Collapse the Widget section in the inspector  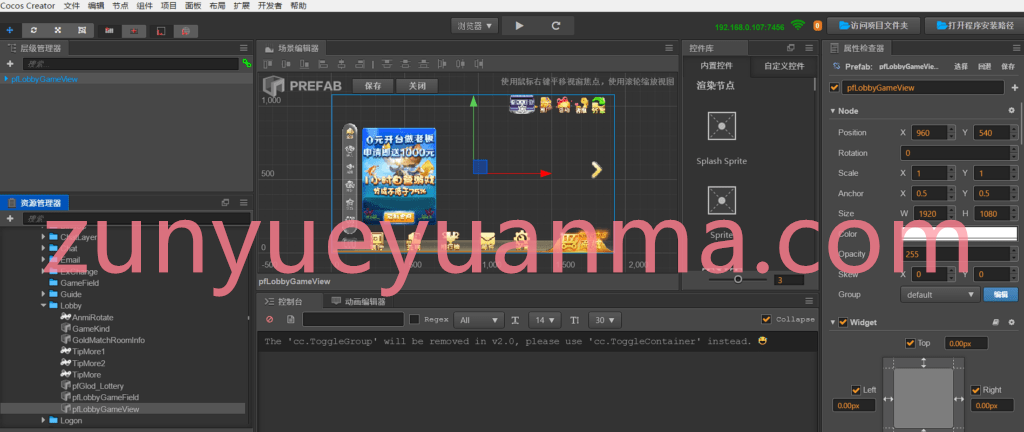pos(833,322)
